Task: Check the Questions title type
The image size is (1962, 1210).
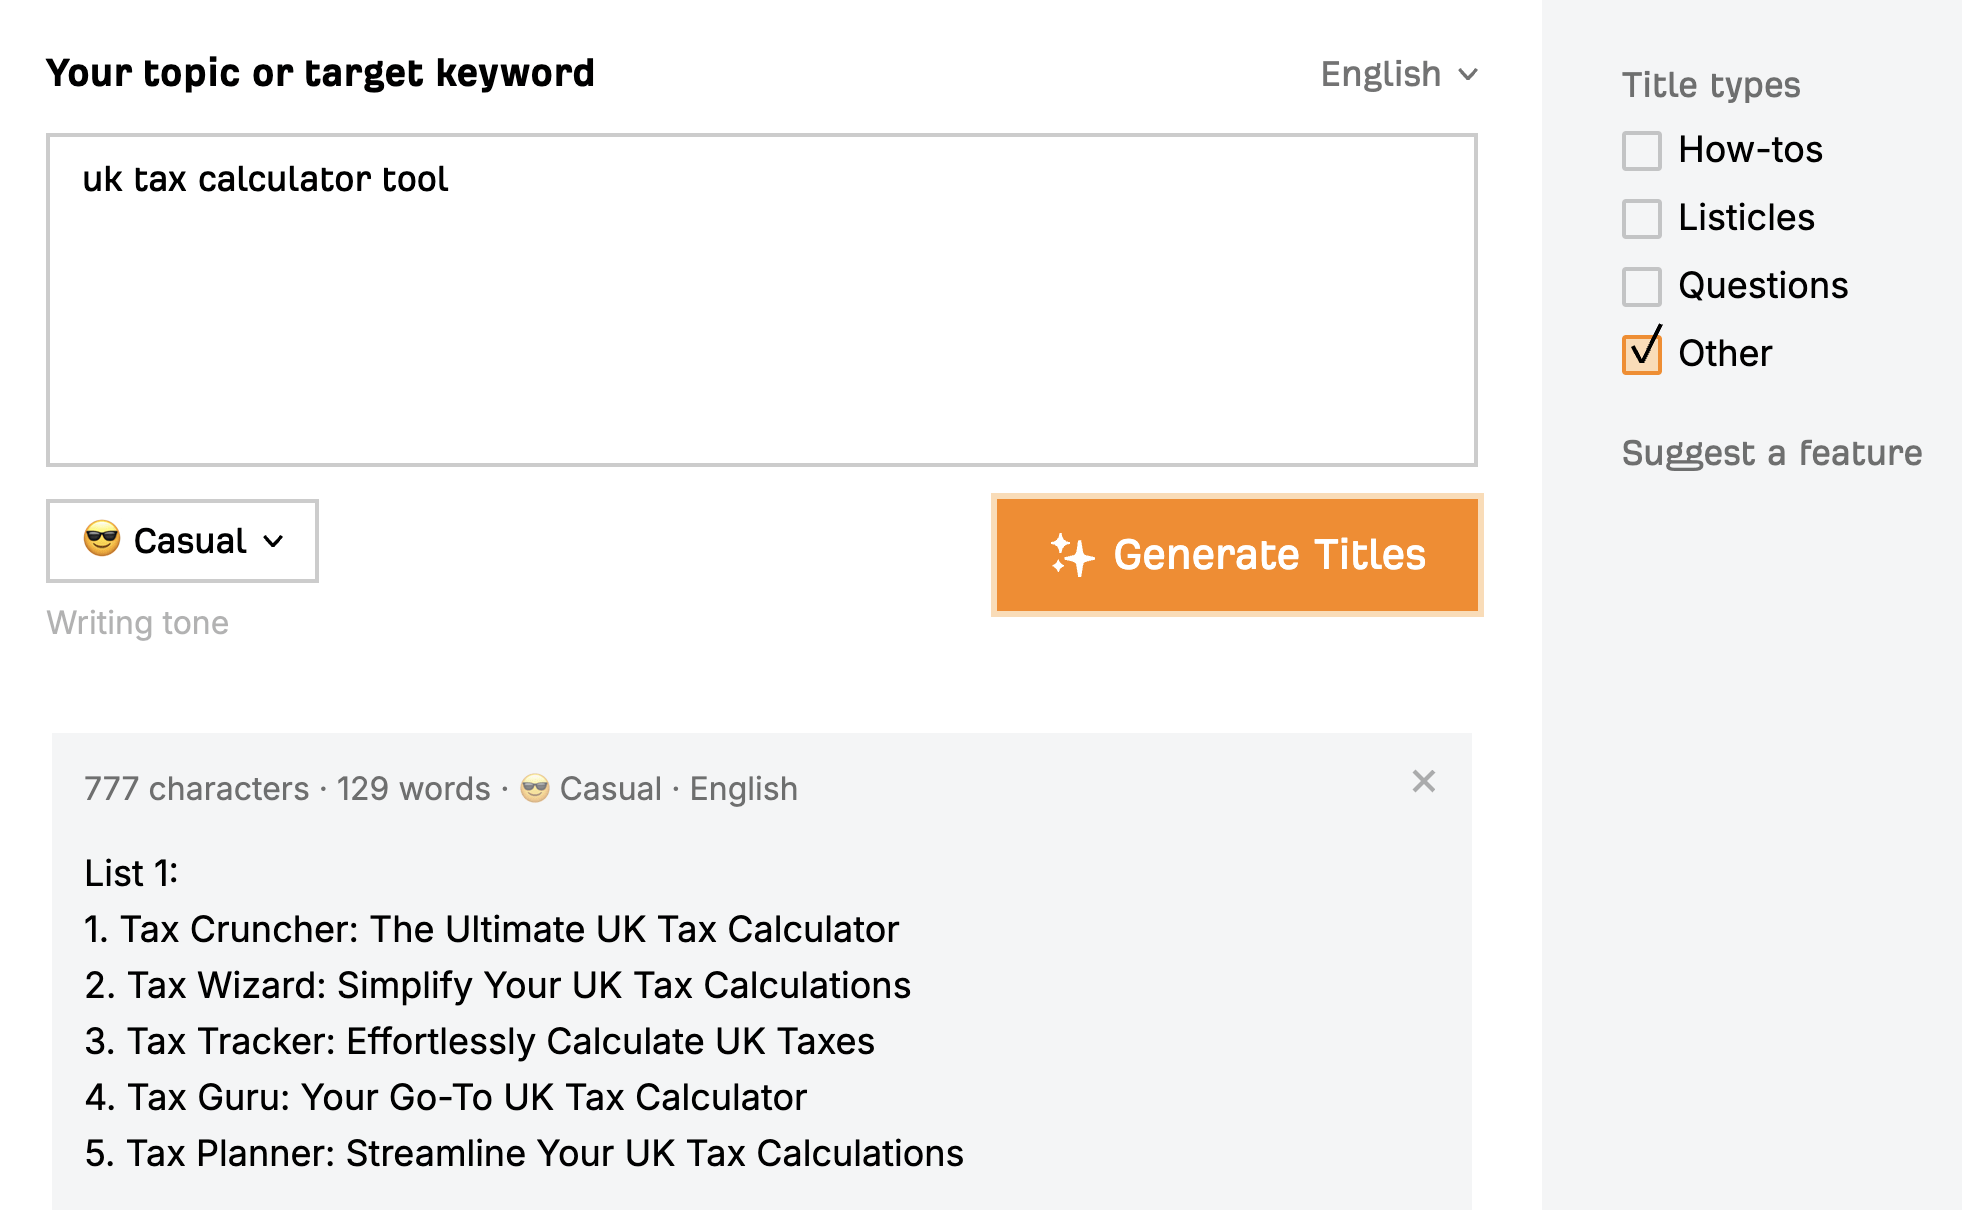Action: pyautogui.click(x=1641, y=286)
